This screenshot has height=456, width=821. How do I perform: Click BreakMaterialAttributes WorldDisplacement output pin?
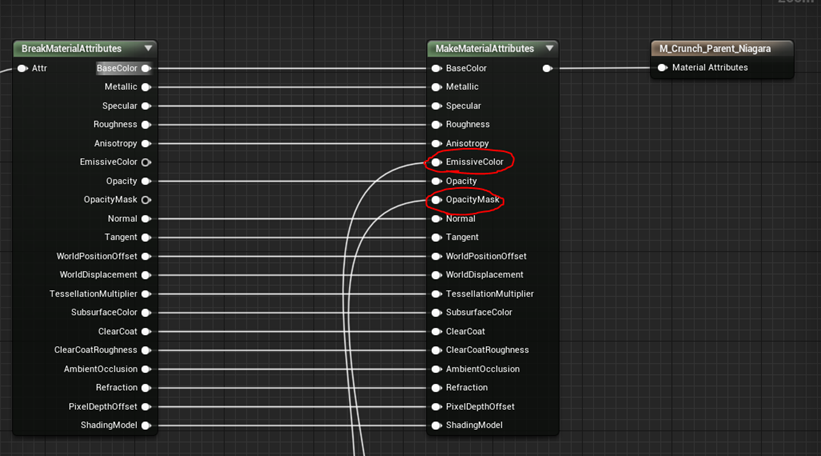(x=147, y=275)
